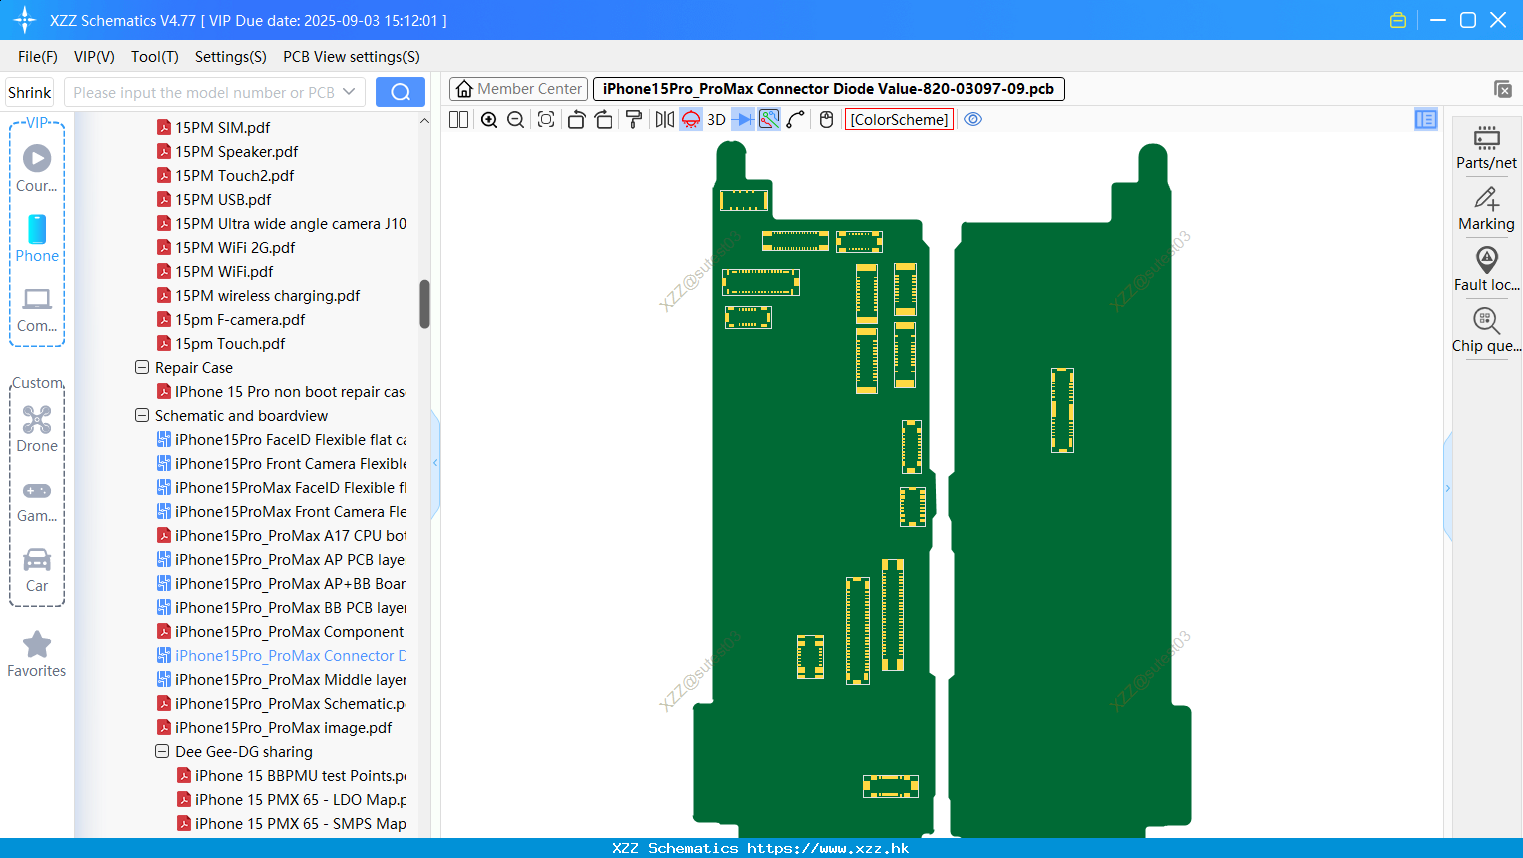Rotate the board clockwise
Screen dimensions: 1523x858
603,119
